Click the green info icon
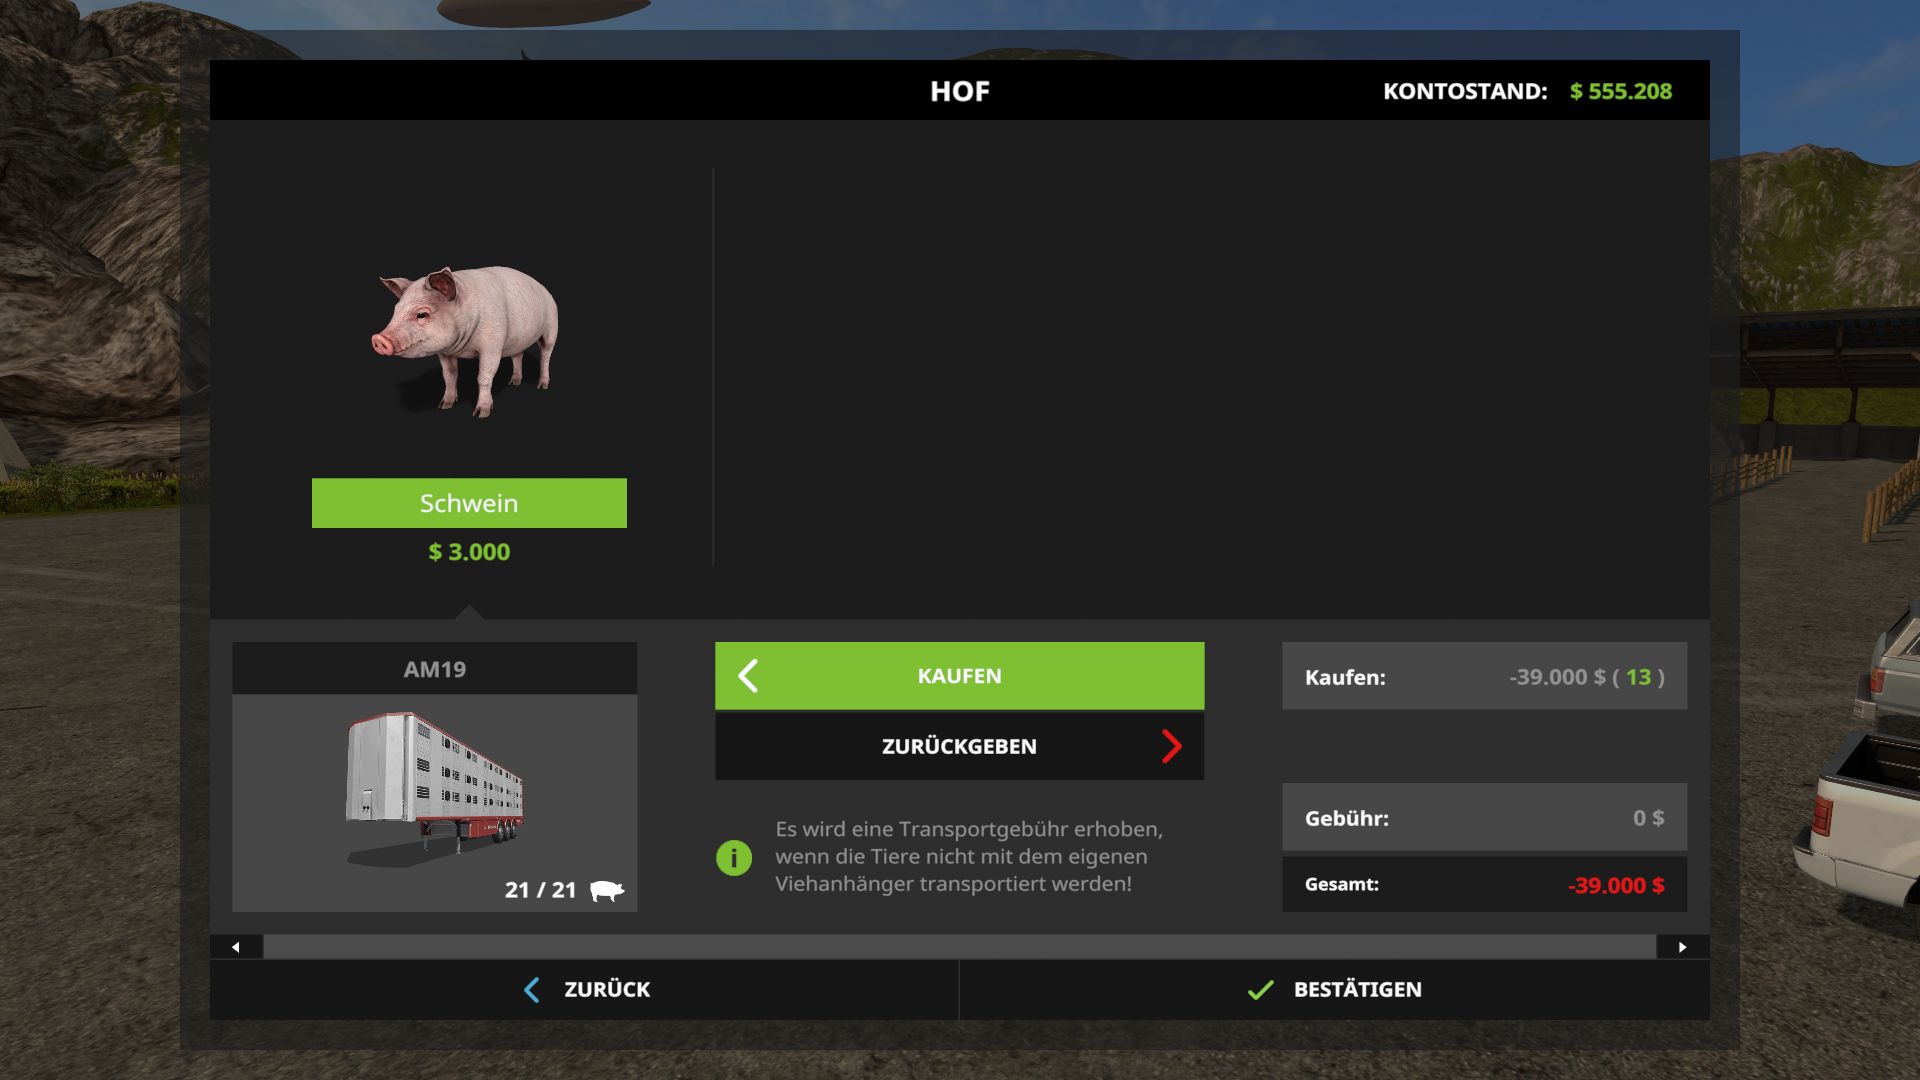This screenshot has height=1080, width=1920. 734,857
